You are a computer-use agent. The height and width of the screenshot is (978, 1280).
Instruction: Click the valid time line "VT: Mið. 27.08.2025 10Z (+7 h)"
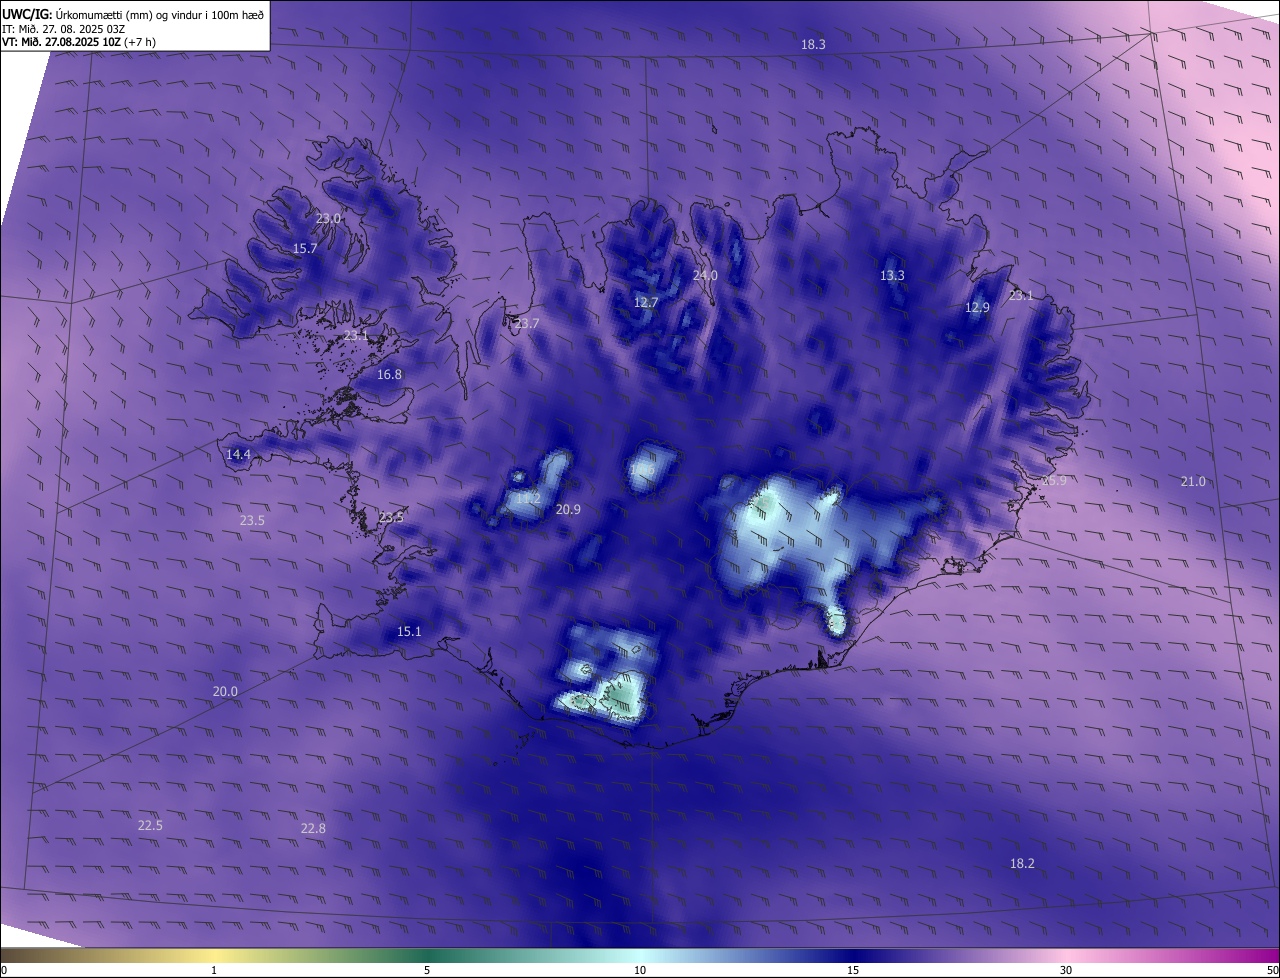tap(79, 43)
